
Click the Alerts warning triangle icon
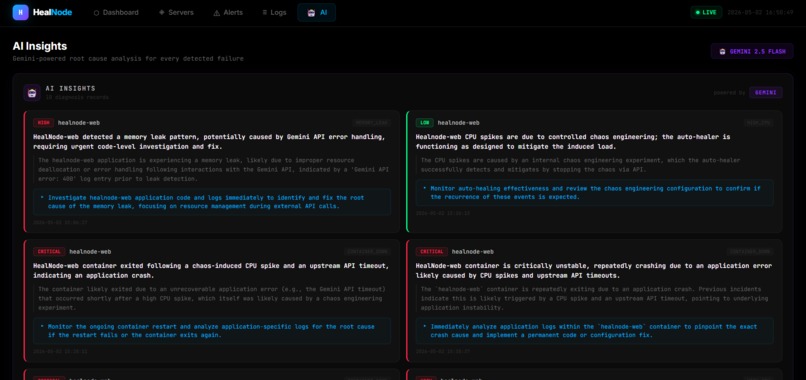[x=216, y=13]
